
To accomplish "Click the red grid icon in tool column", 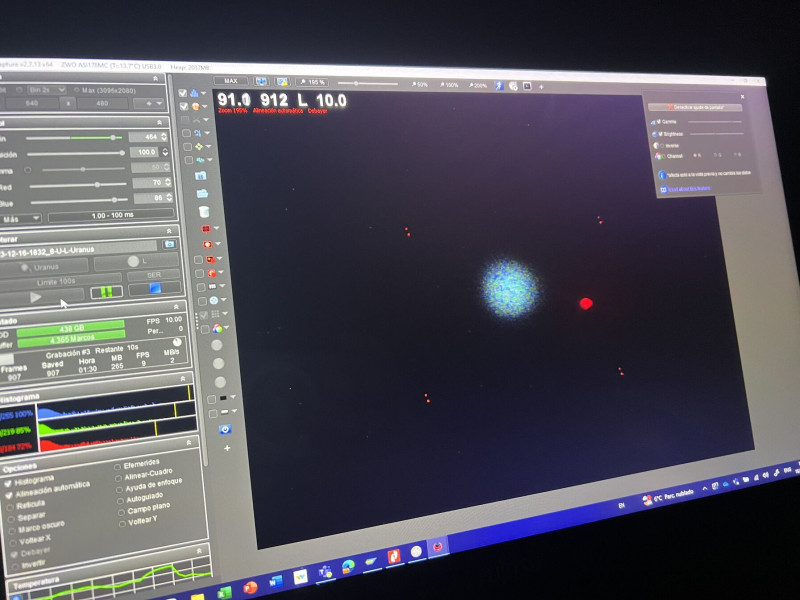I will pyautogui.click(x=206, y=229).
